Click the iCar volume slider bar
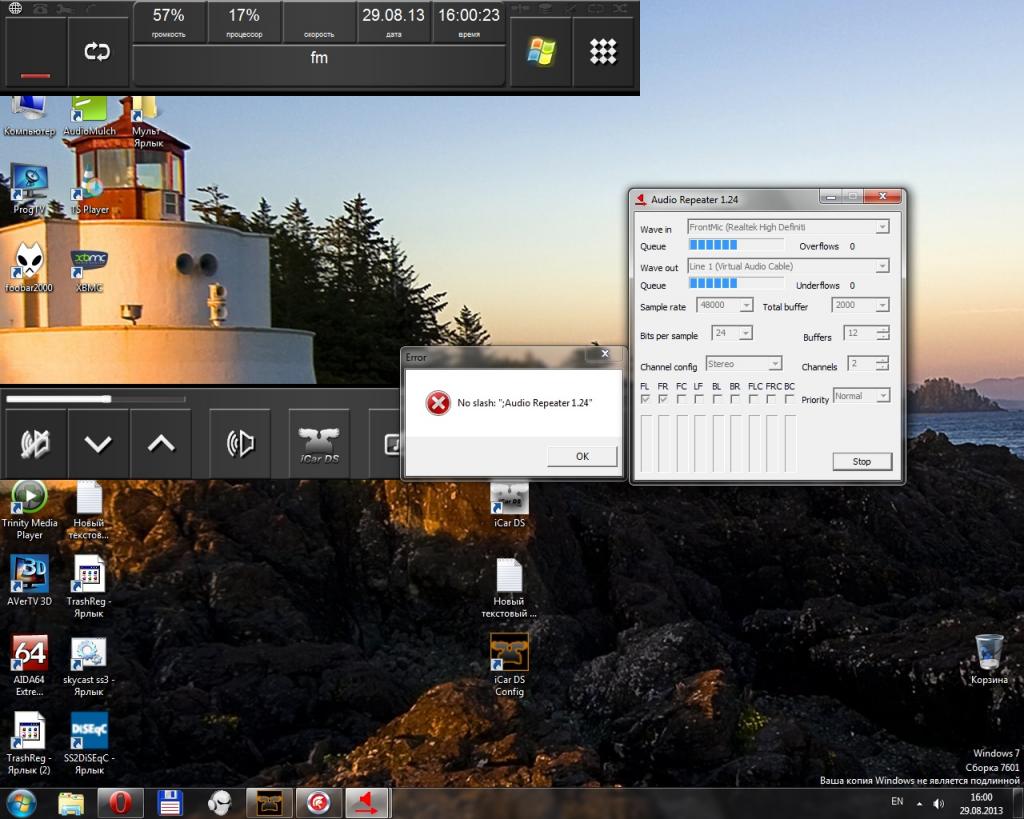Viewport: 1024px width, 819px height. pos(95,399)
